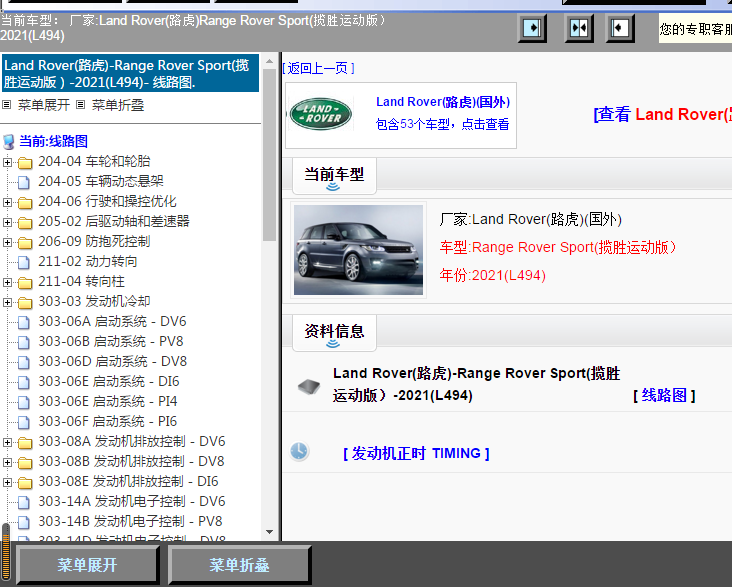The height and width of the screenshot is (587, 732).
Task: Click folder icon of 205-02 后驱动轴和差速器
Action: click(x=25, y=223)
